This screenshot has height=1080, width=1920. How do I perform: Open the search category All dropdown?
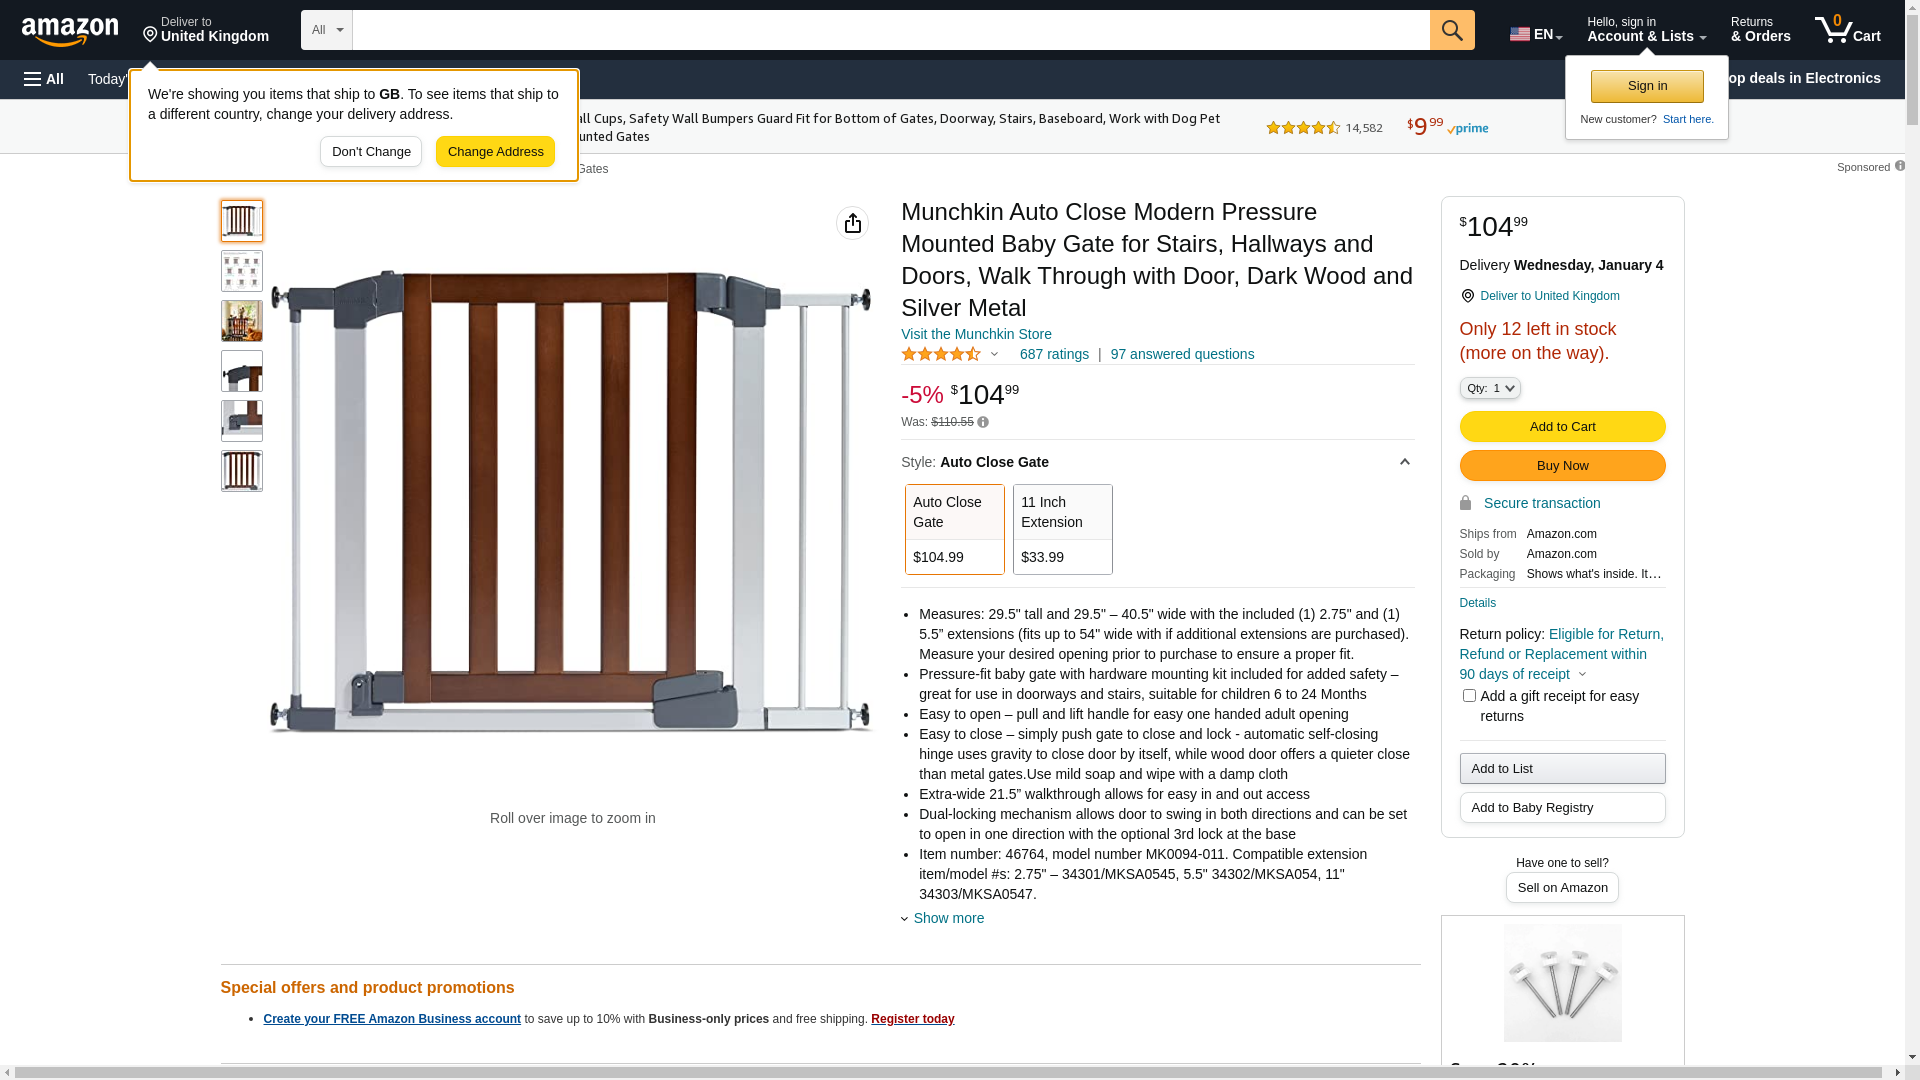[x=327, y=30]
